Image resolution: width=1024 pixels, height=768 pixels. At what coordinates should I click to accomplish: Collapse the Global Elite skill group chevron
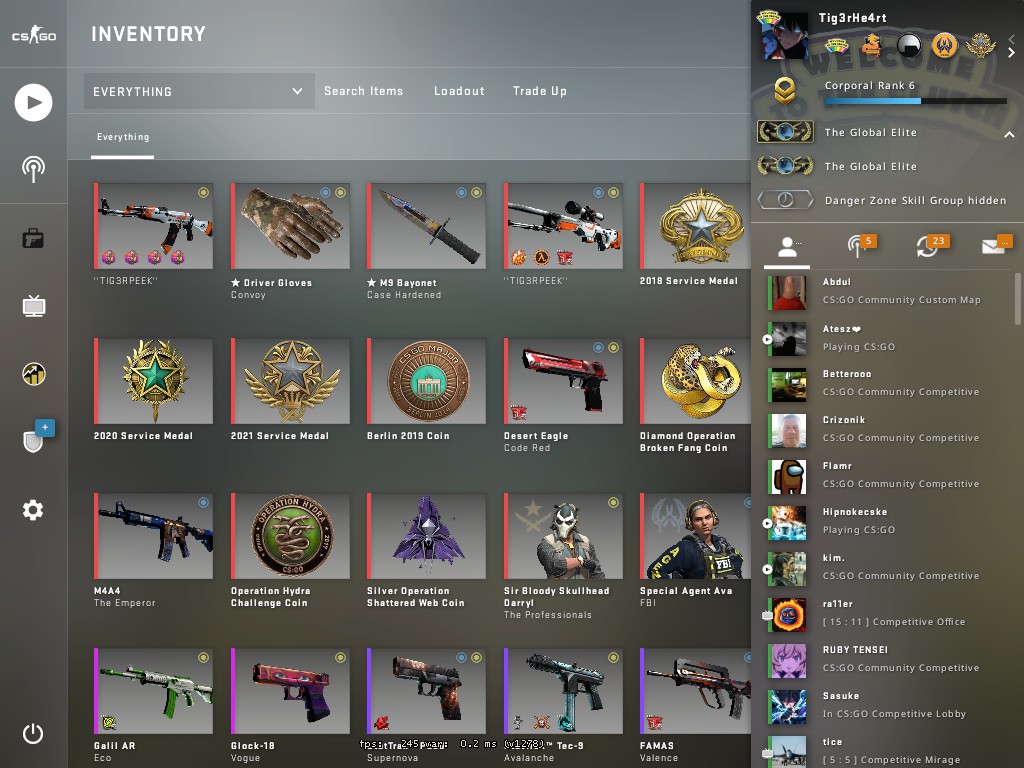pos(1009,134)
